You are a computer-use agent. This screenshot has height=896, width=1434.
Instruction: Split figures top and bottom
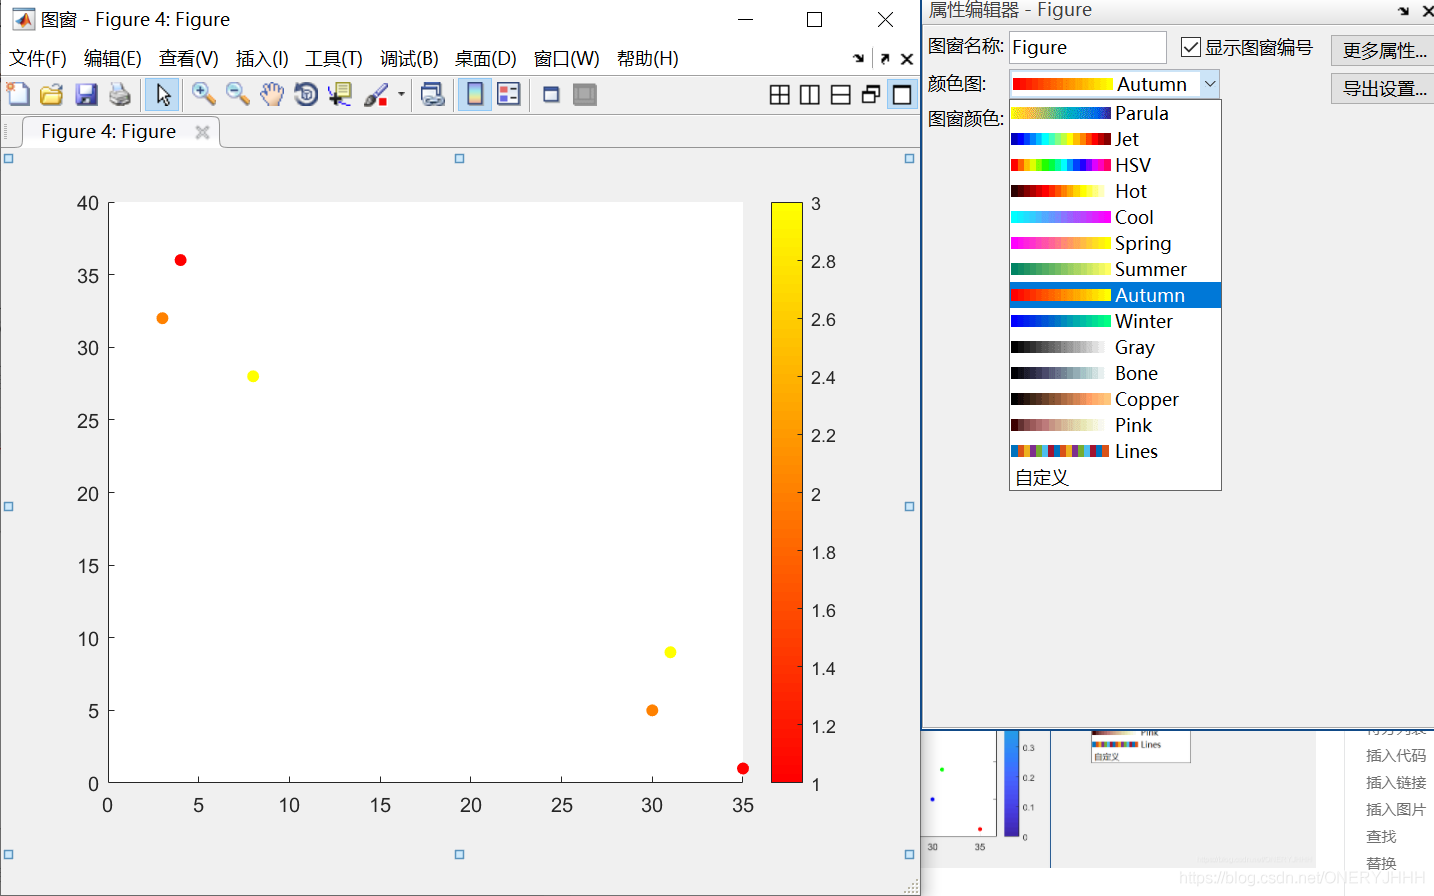click(x=841, y=95)
